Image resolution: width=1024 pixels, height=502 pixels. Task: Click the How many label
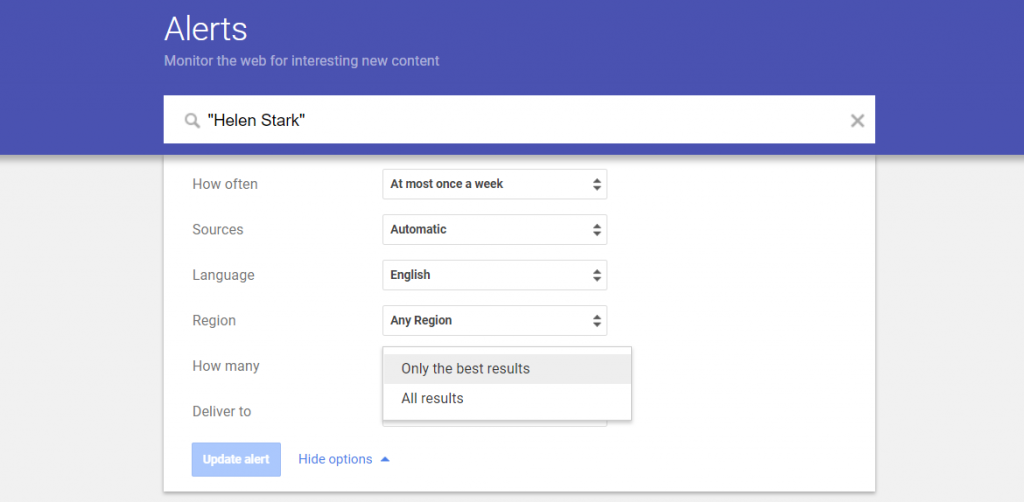(x=226, y=366)
